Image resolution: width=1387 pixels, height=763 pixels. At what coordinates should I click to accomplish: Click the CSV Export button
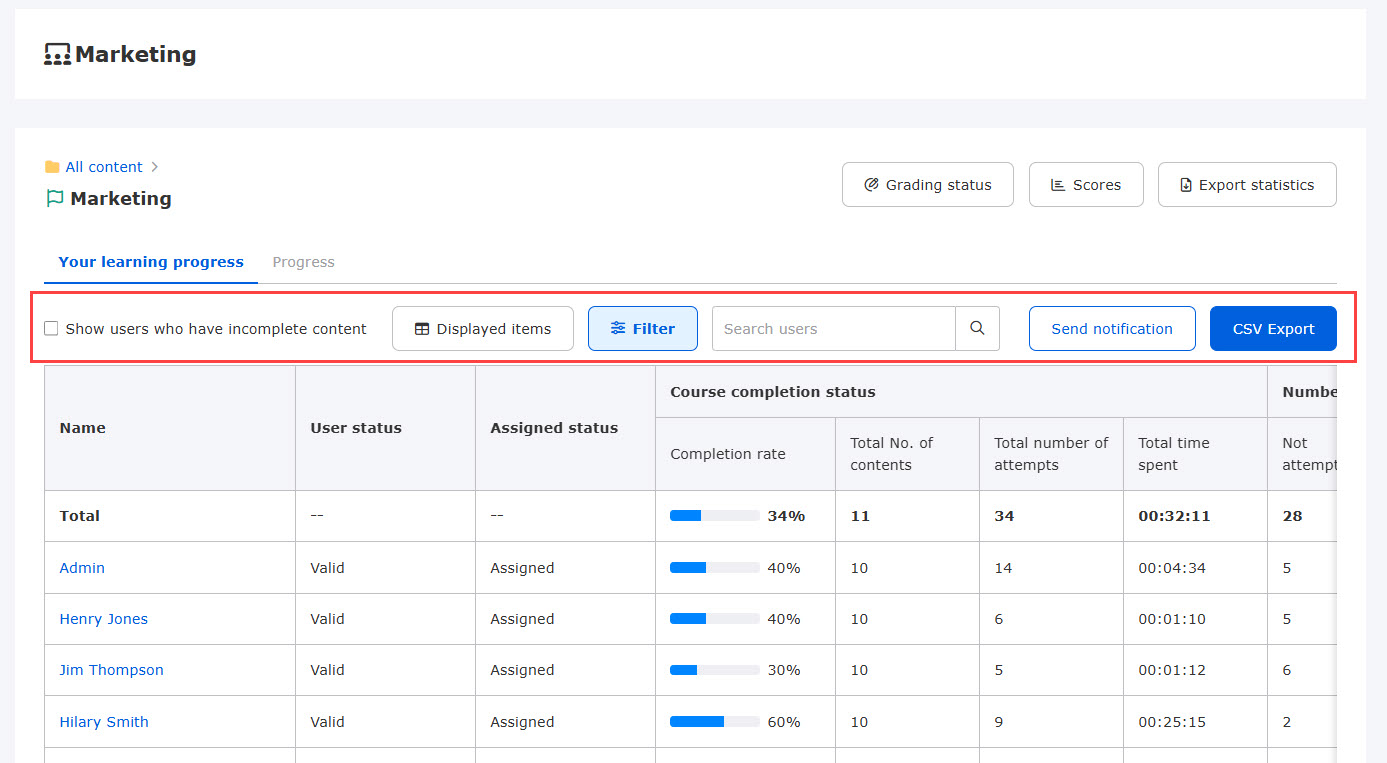pyautogui.click(x=1273, y=328)
